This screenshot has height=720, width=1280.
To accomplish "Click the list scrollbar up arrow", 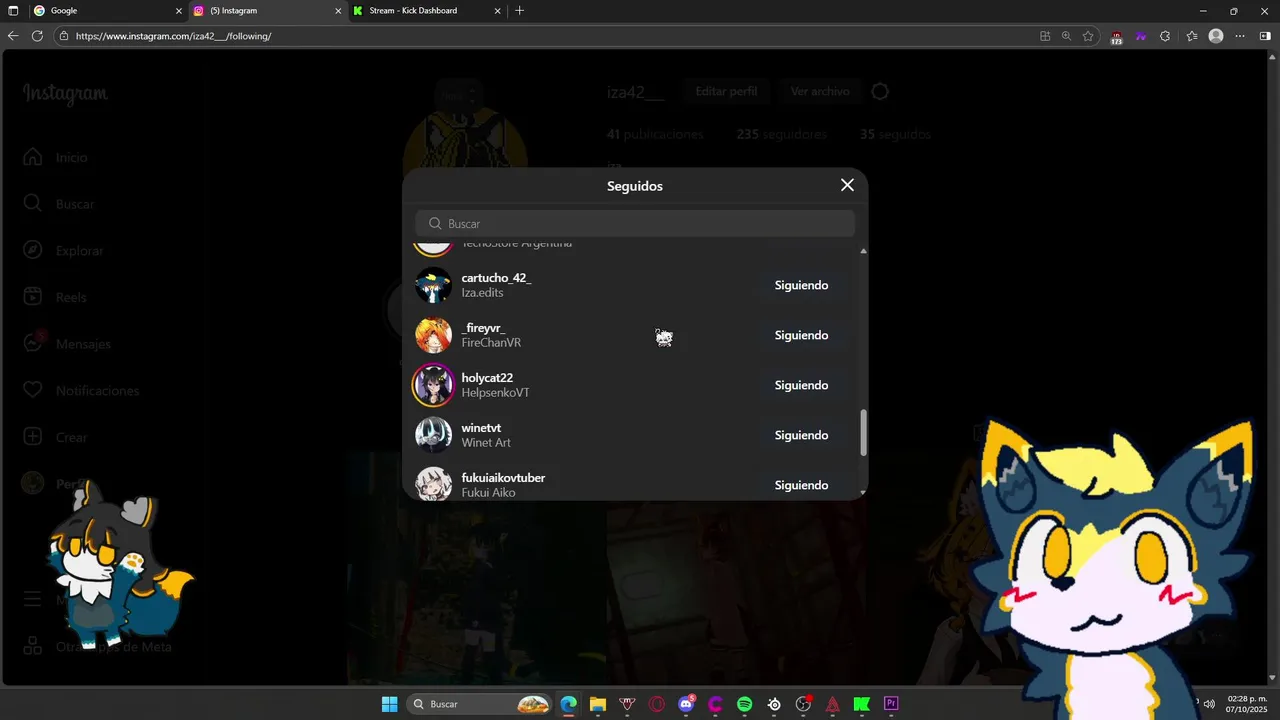I will (864, 251).
